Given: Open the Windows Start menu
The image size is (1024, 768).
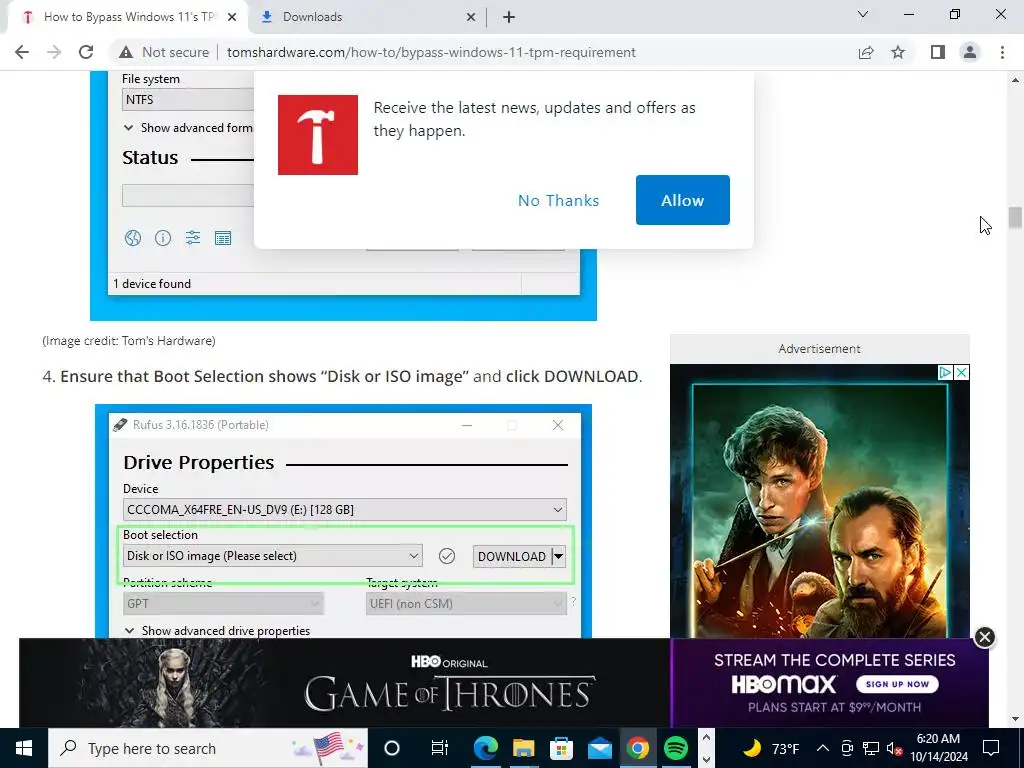Looking at the screenshot, I should pos(24,748).
